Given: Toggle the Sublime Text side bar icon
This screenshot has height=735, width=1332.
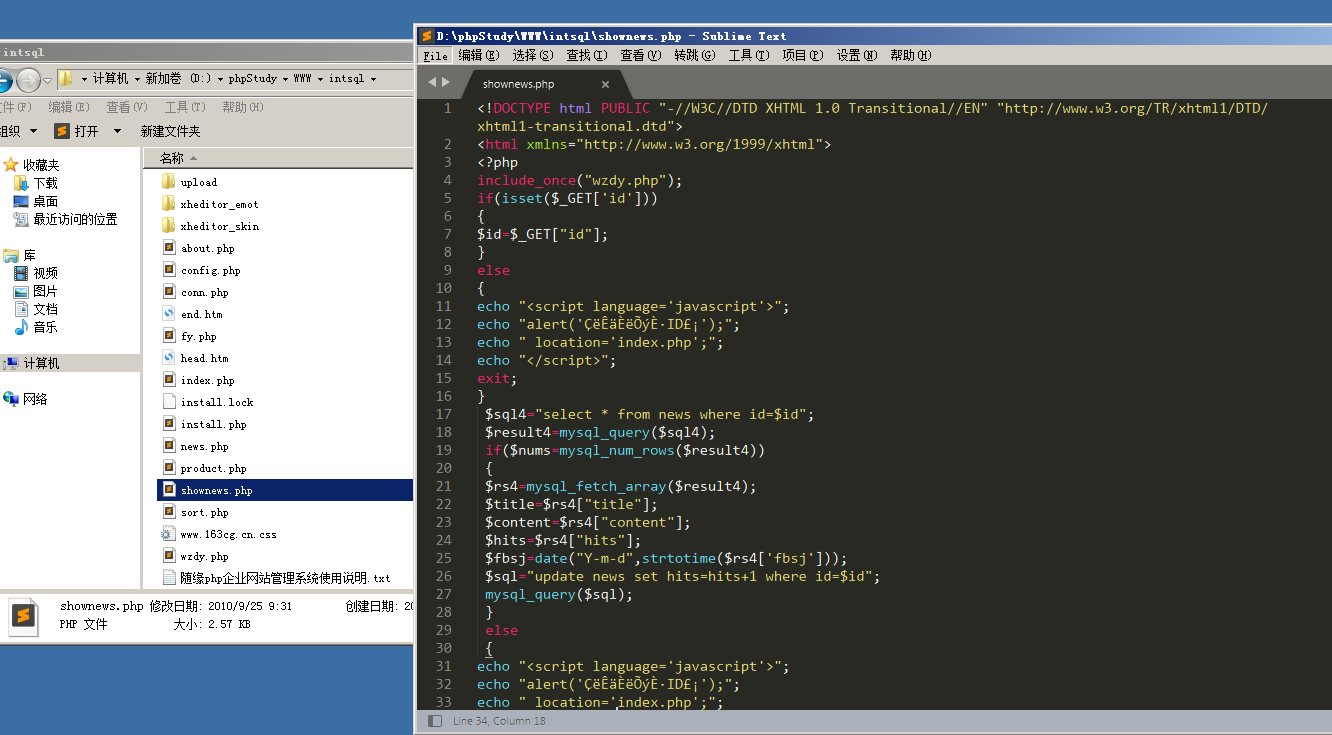Looking at the screenshot, I should [435, 720].
